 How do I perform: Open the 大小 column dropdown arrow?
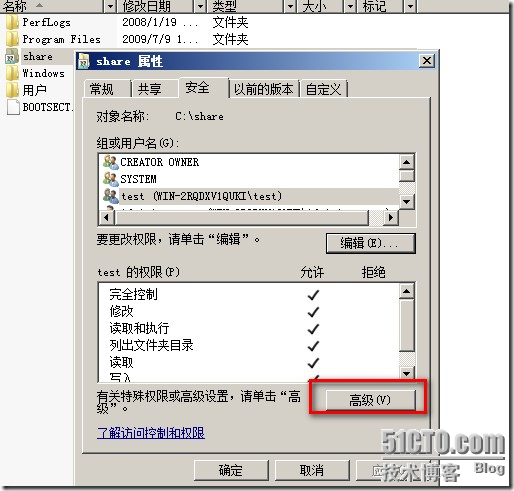350,6
